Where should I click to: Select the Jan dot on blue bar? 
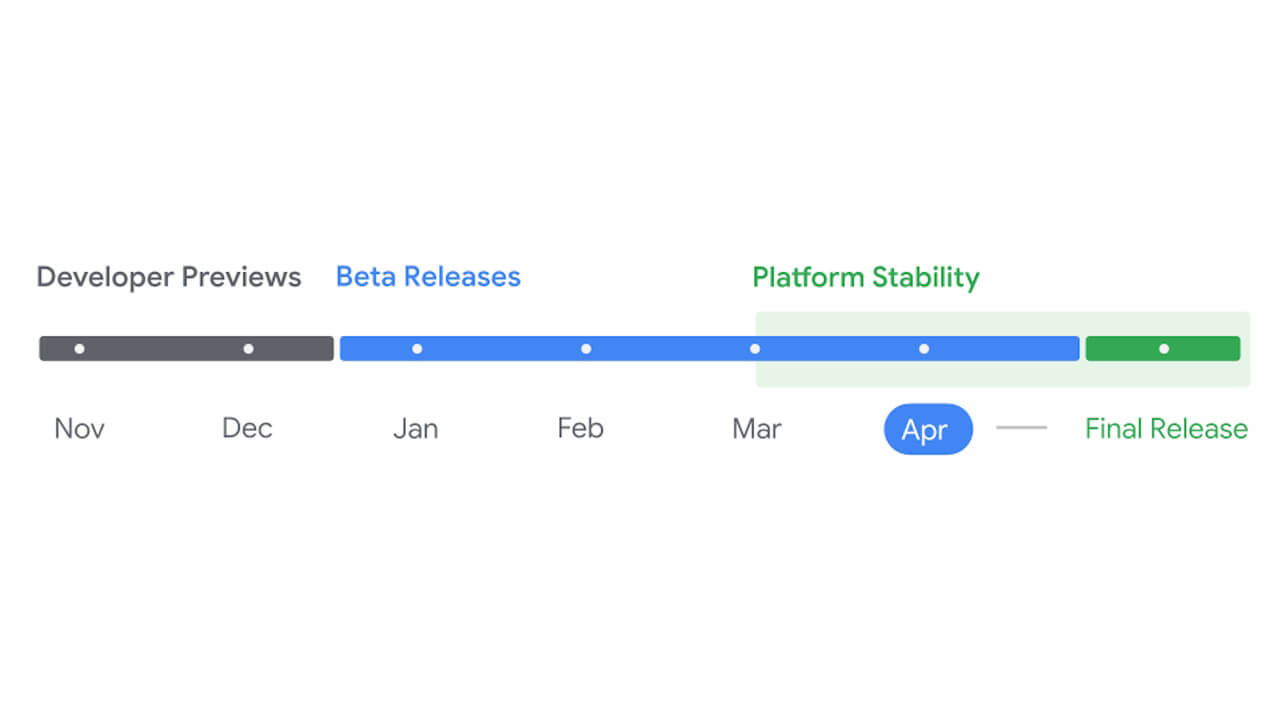click(417, 349)
